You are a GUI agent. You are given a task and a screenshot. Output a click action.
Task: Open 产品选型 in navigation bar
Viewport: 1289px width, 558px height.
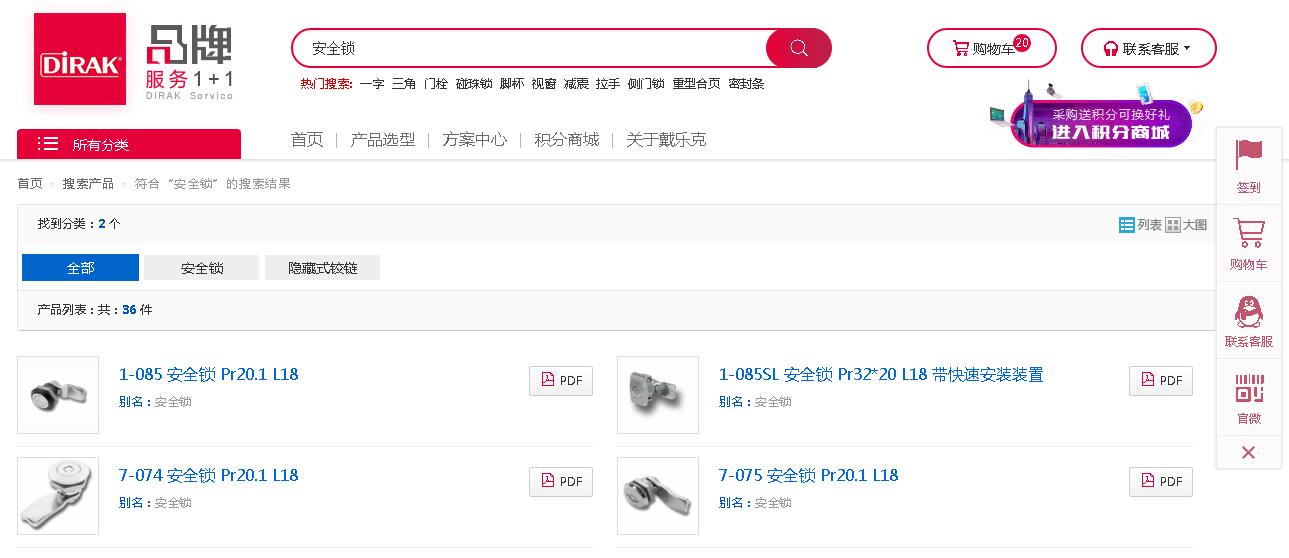coord(382,140)
